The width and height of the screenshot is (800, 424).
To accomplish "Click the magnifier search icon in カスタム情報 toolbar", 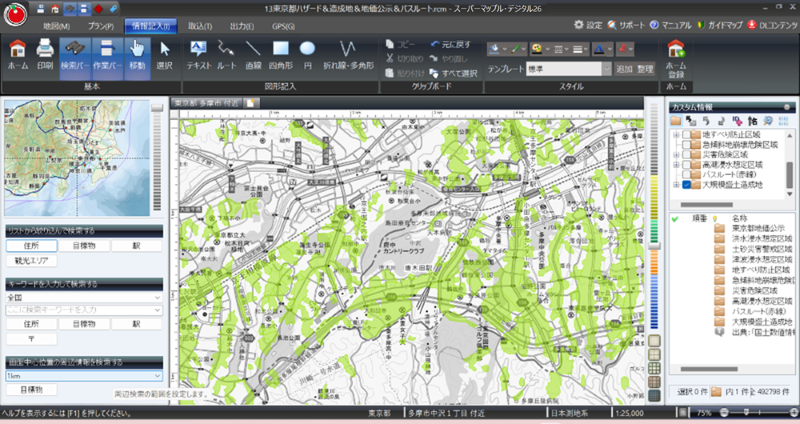I will pyautogui.click(x=768, y=121).
